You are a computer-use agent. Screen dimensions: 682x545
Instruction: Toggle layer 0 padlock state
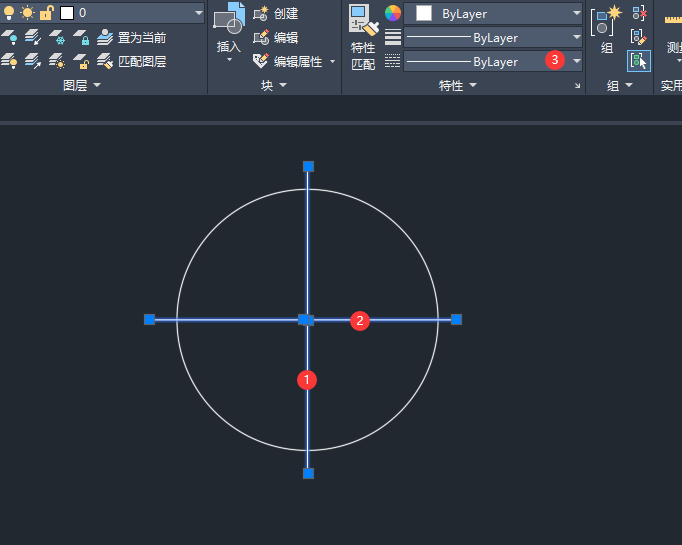(46, 13)
